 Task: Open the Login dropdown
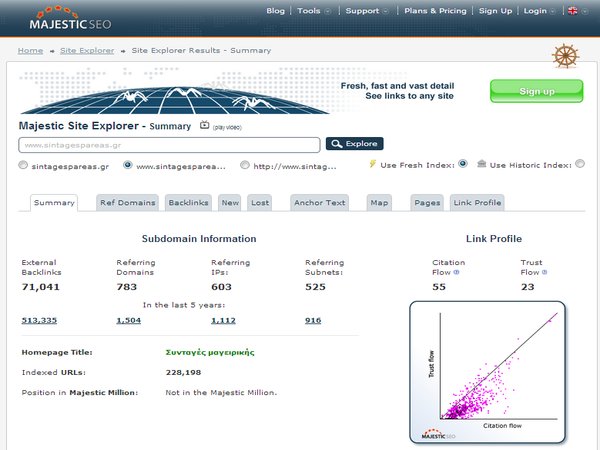click(540, 11)
